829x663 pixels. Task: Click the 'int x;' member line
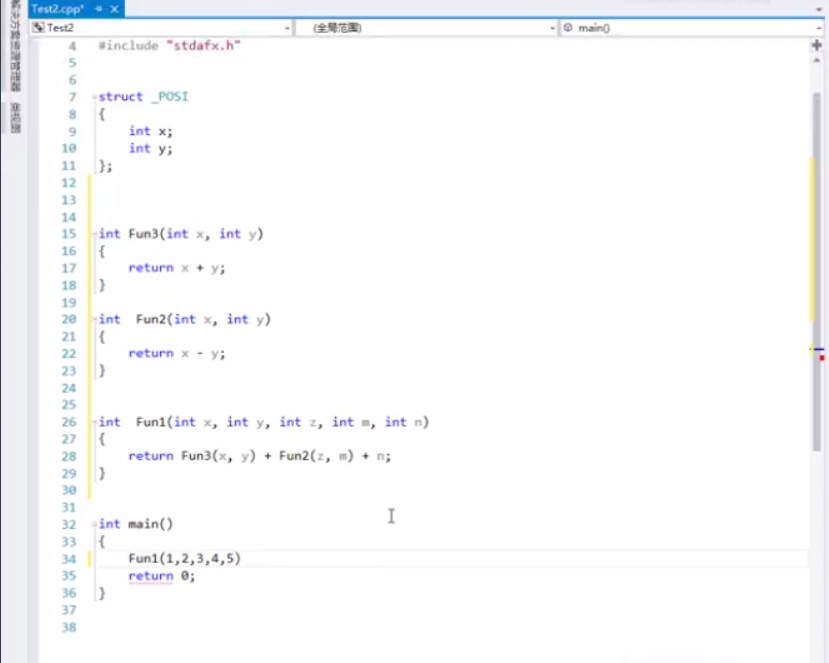click(x=151, y=131)
